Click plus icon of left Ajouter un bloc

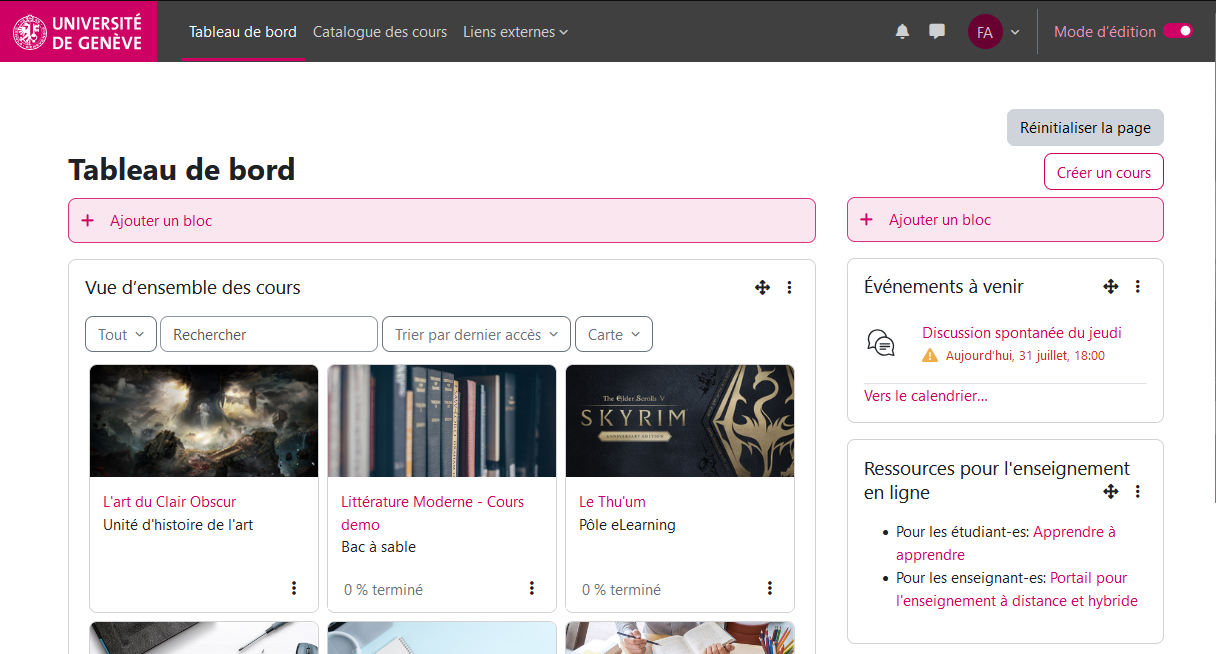point(87,220)
